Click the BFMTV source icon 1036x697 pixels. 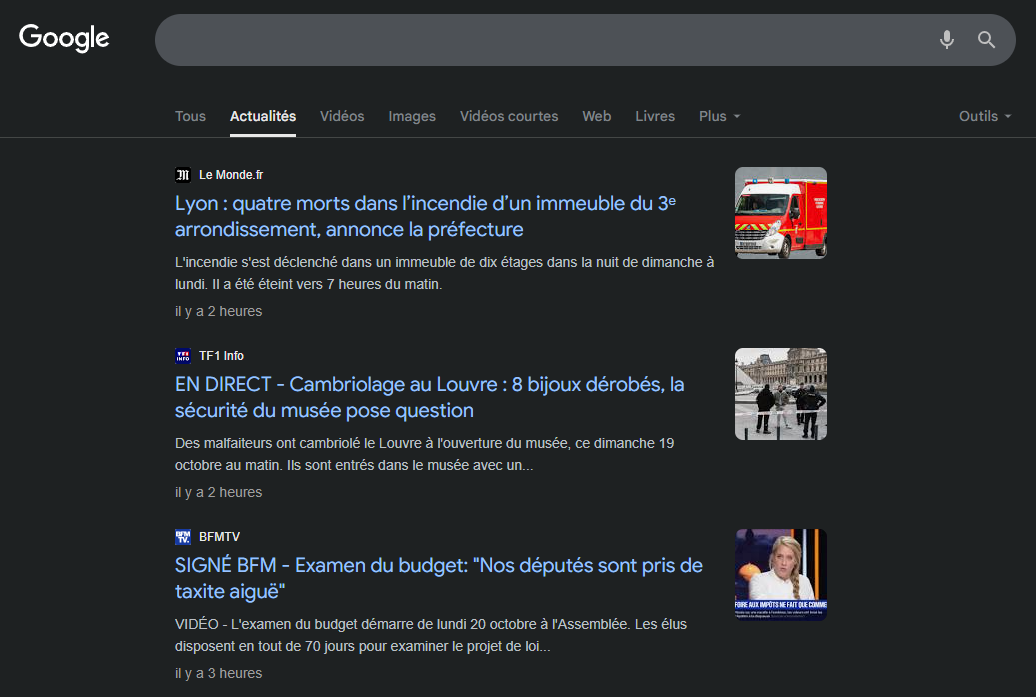[183, 536]
